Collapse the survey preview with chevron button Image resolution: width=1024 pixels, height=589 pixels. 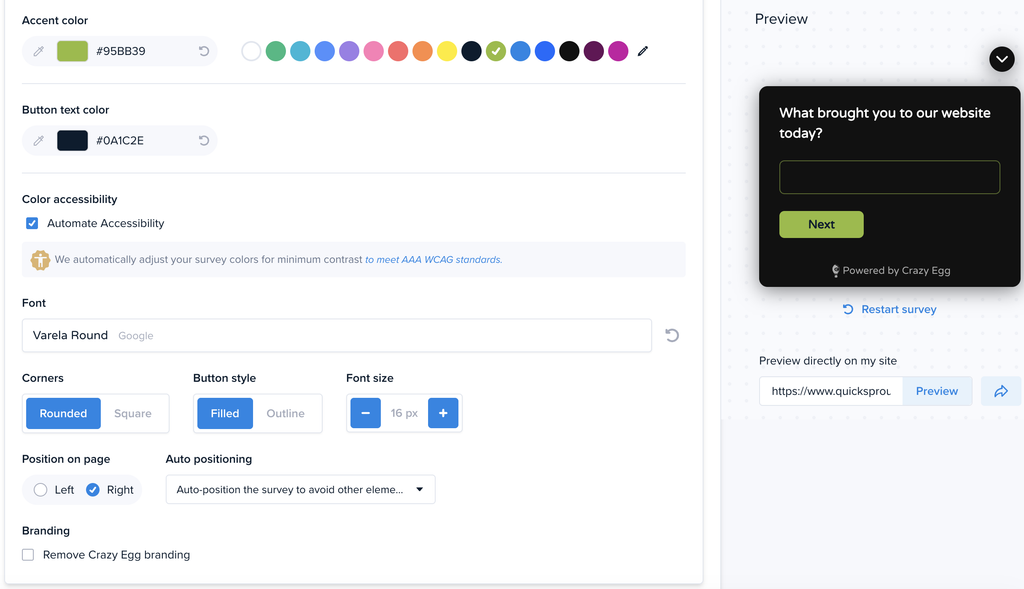point(1002,59)
